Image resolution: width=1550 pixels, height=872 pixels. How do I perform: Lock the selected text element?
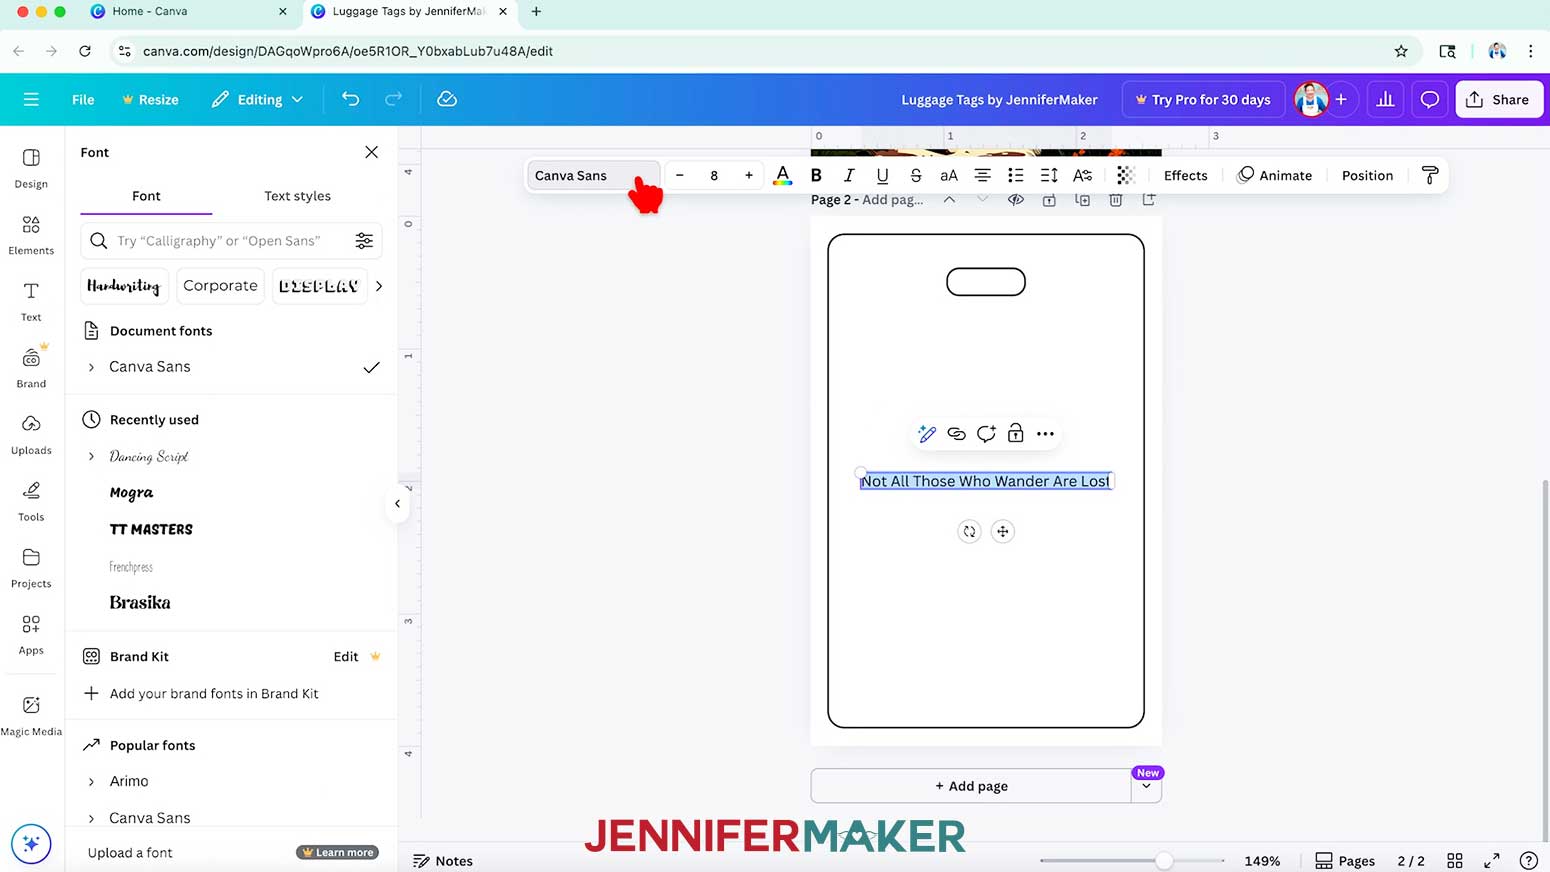pyautogui.click(x=1015, y=433)
